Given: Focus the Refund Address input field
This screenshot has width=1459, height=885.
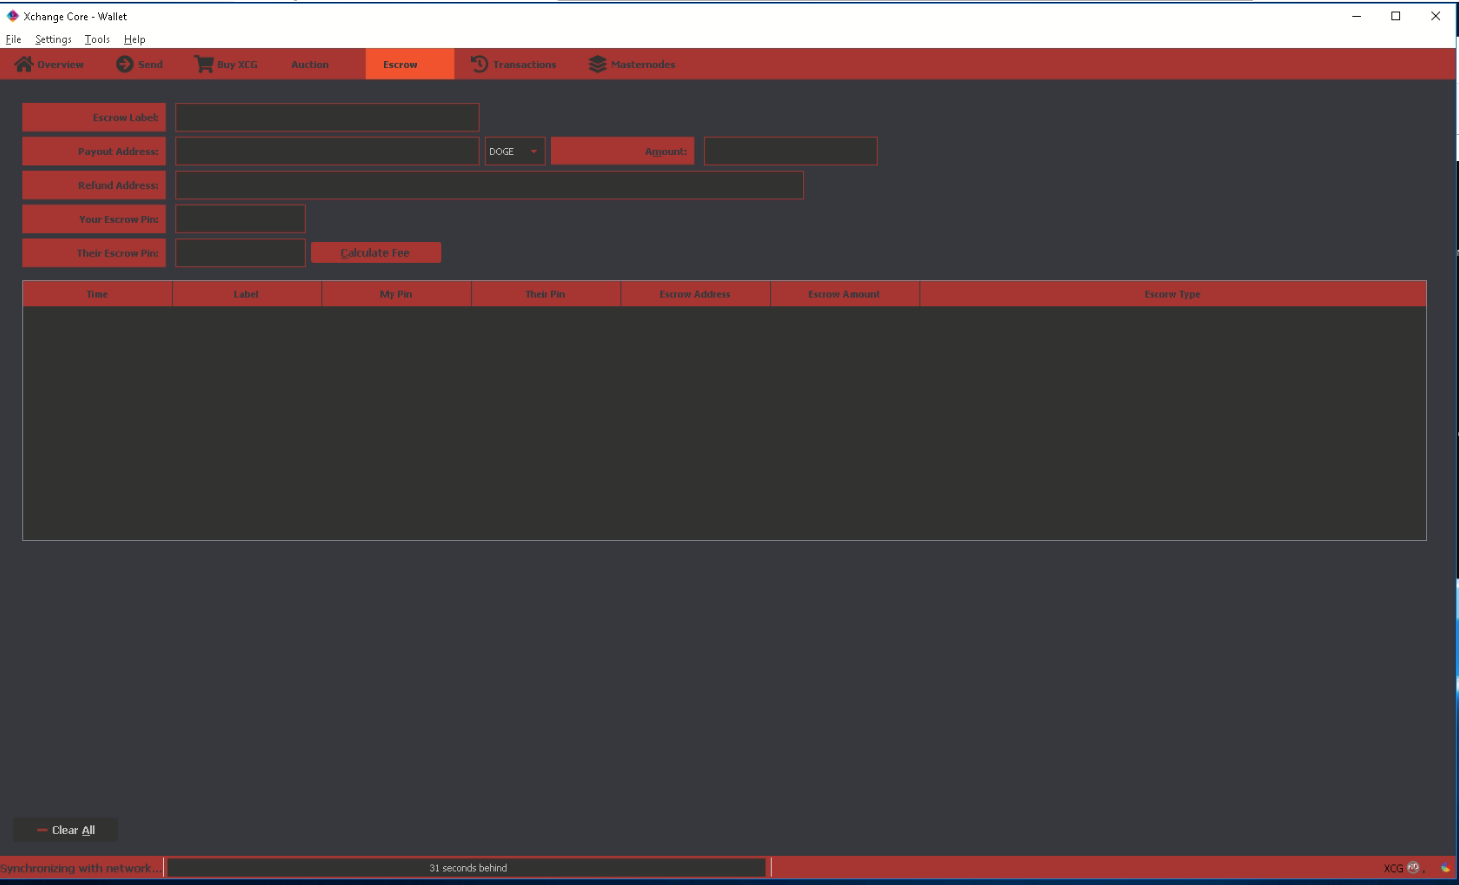Looking at the screenshot, I should [489, 185].
